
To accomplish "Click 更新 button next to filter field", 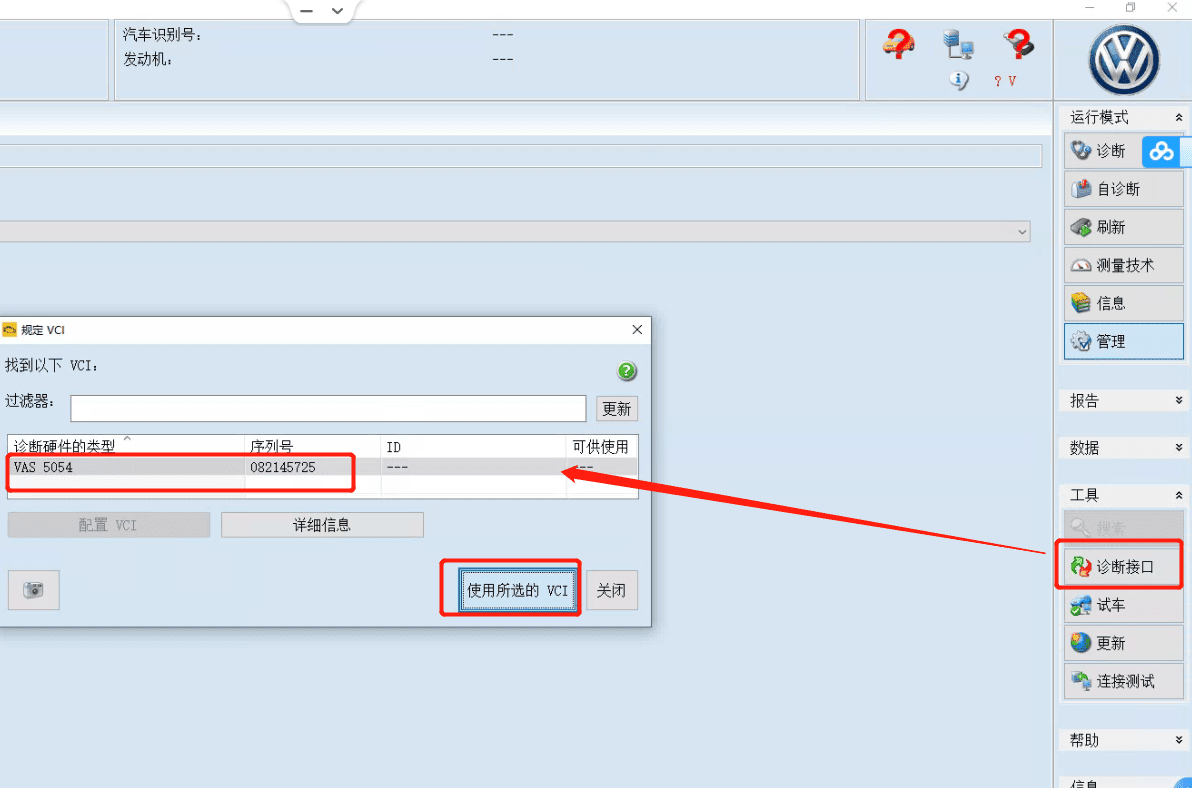I will [617, 409].
